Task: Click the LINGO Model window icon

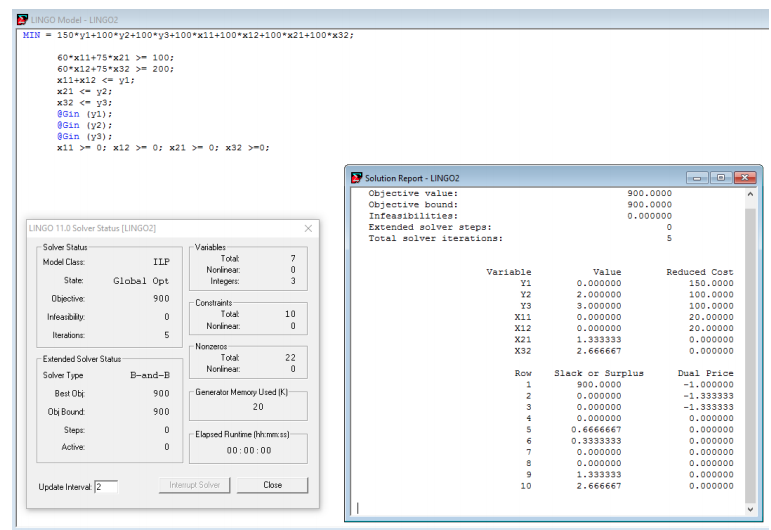Action: [x=23, y=20]
